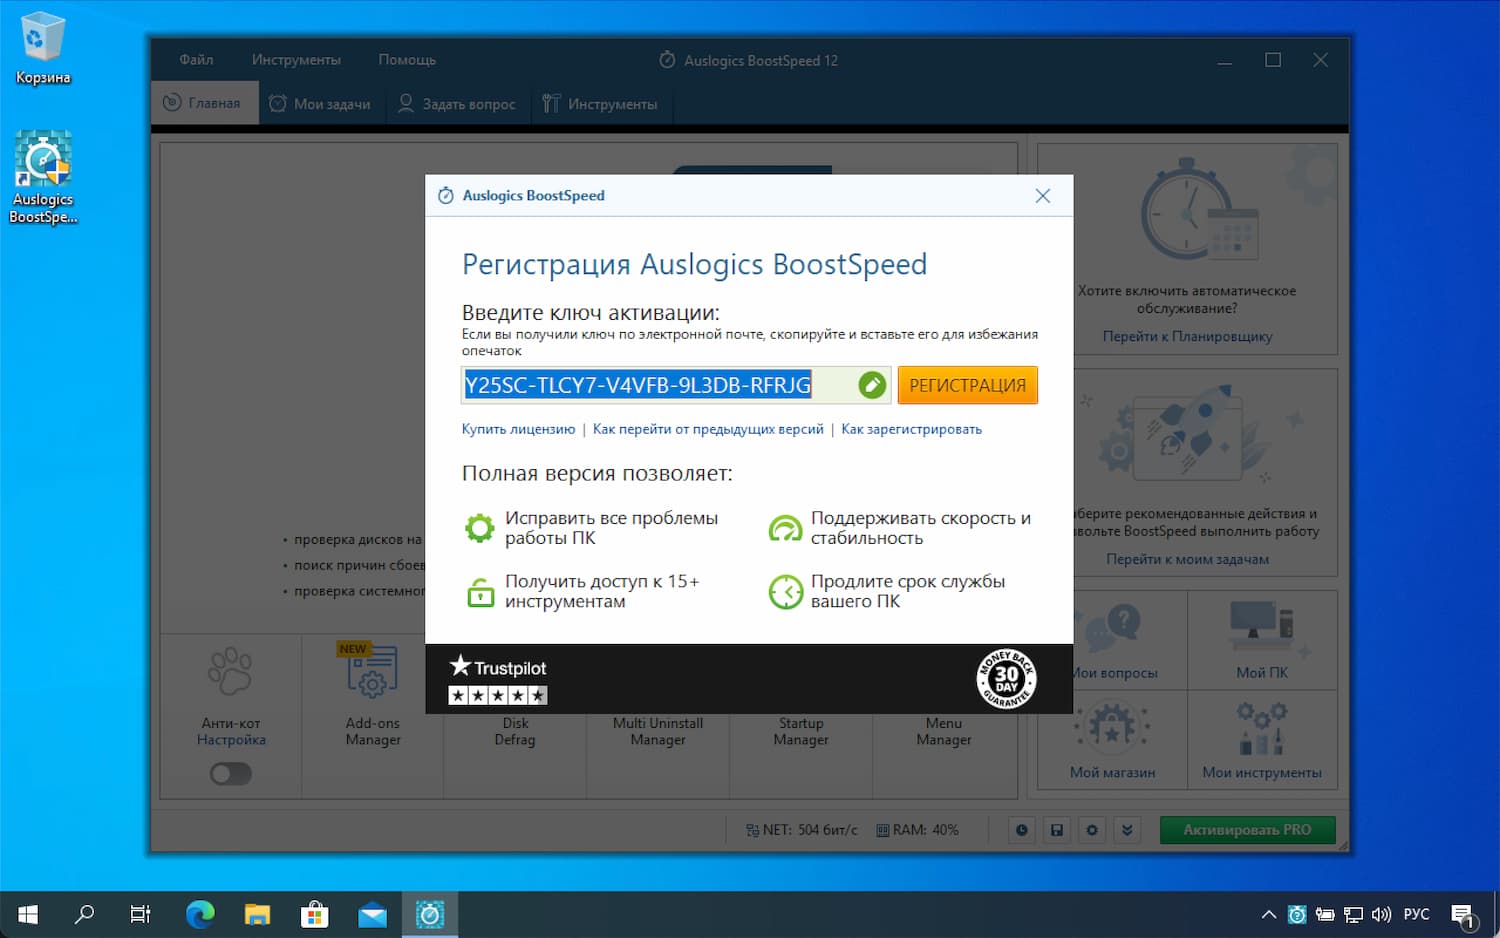The width and height of the screenshot is (1500, 938).
Task: Open Startup Manager tool
Action: [801, 731]
